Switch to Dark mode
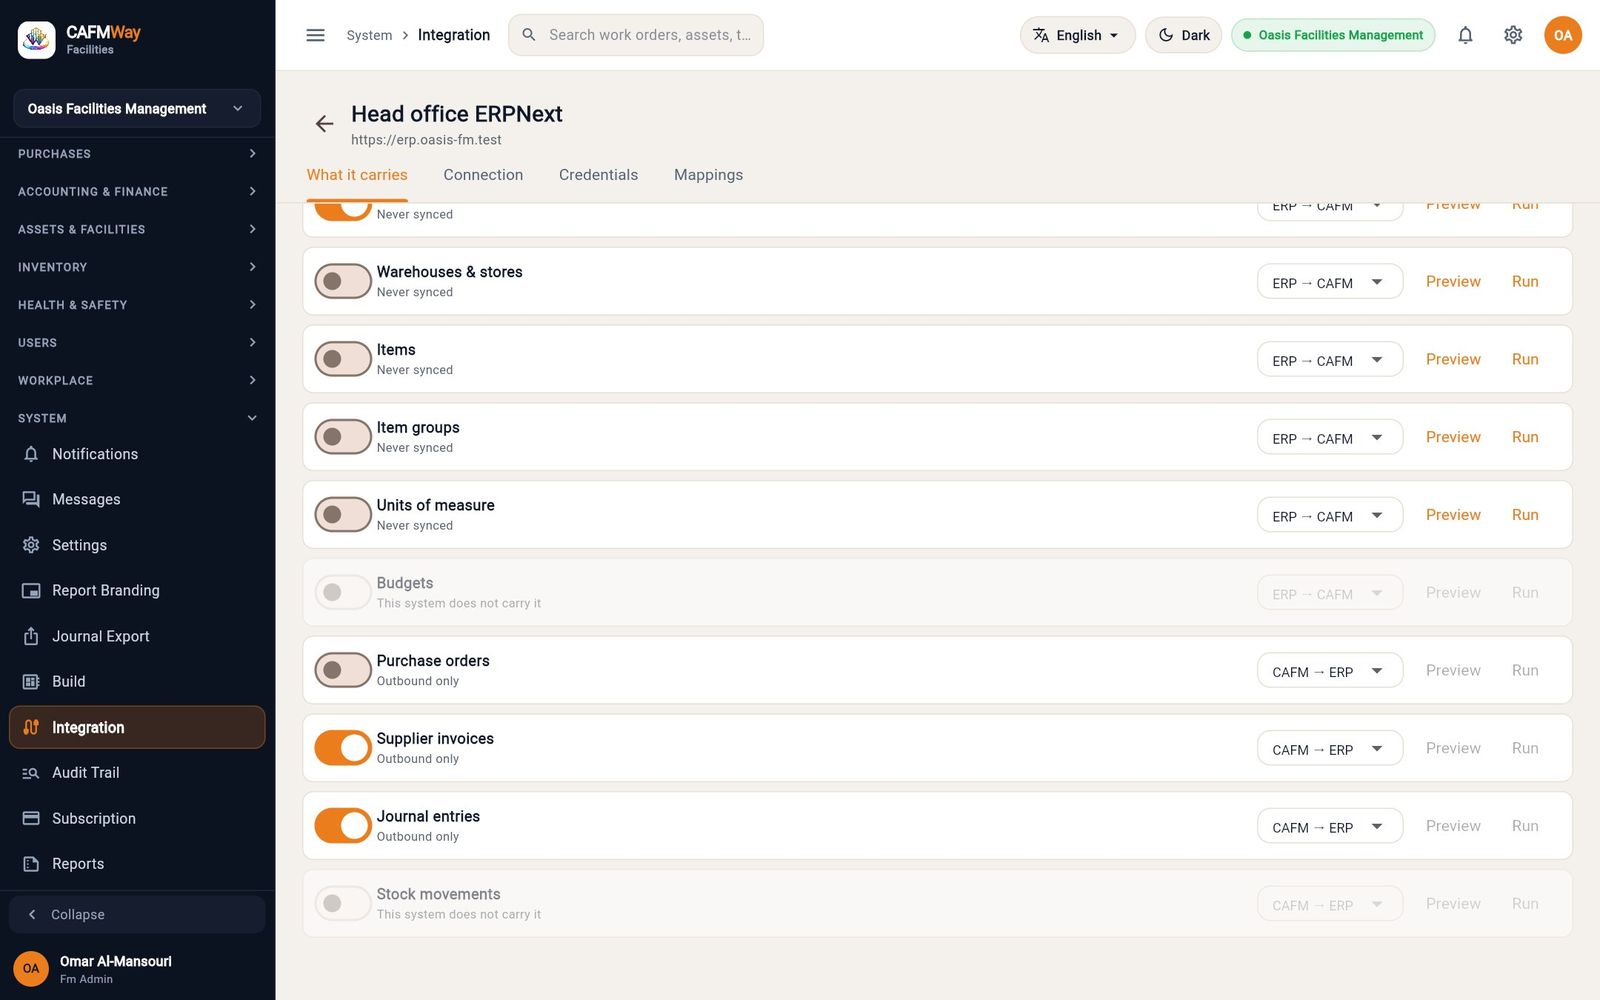 pos(1183,35)
